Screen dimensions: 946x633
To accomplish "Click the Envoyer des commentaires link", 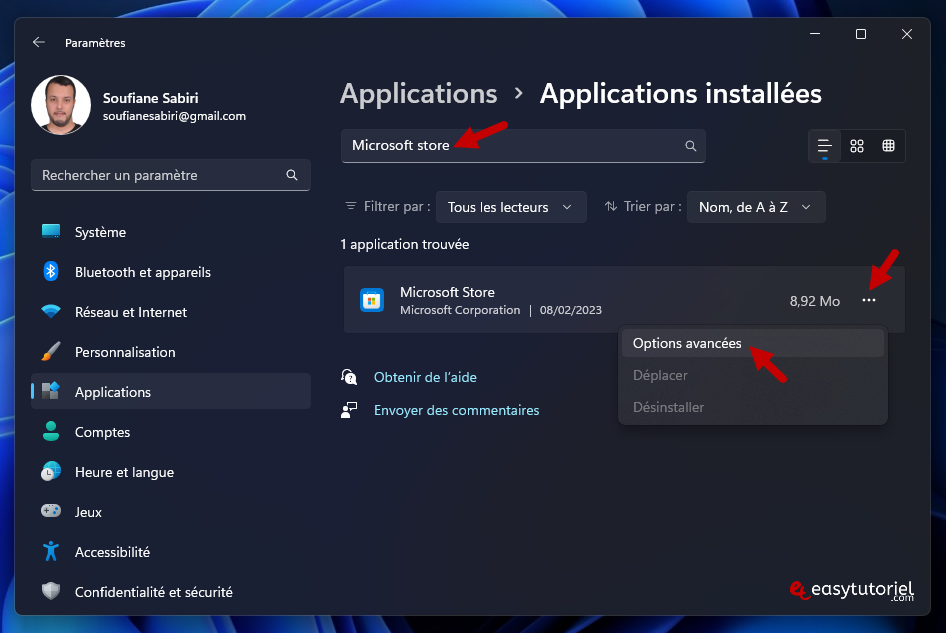I will tap(456, 410).
